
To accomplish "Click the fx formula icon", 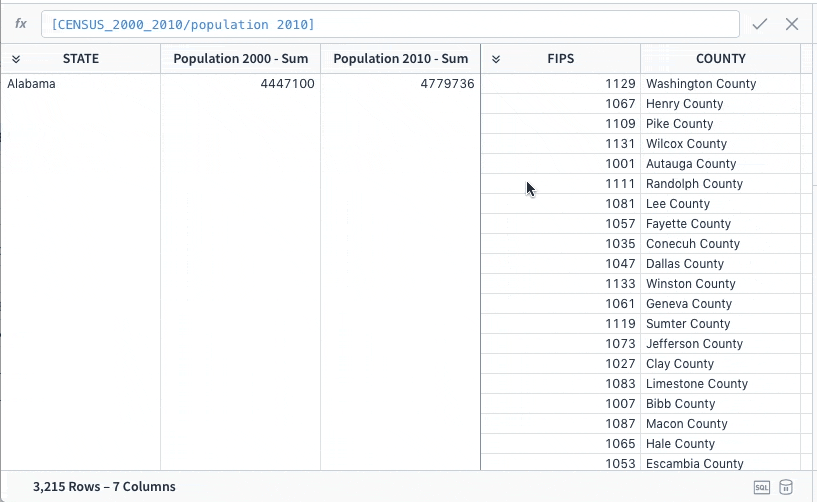I will click(21, 24).
